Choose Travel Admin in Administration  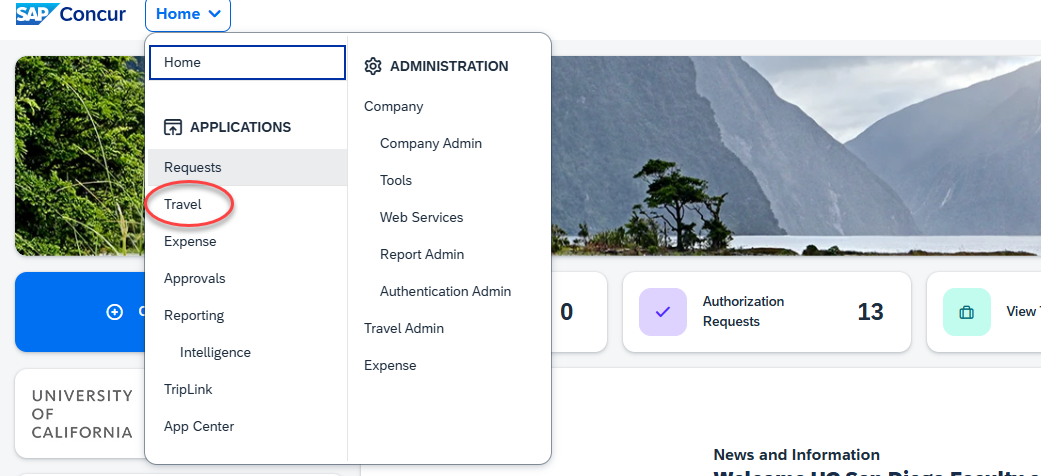[404, 328]
